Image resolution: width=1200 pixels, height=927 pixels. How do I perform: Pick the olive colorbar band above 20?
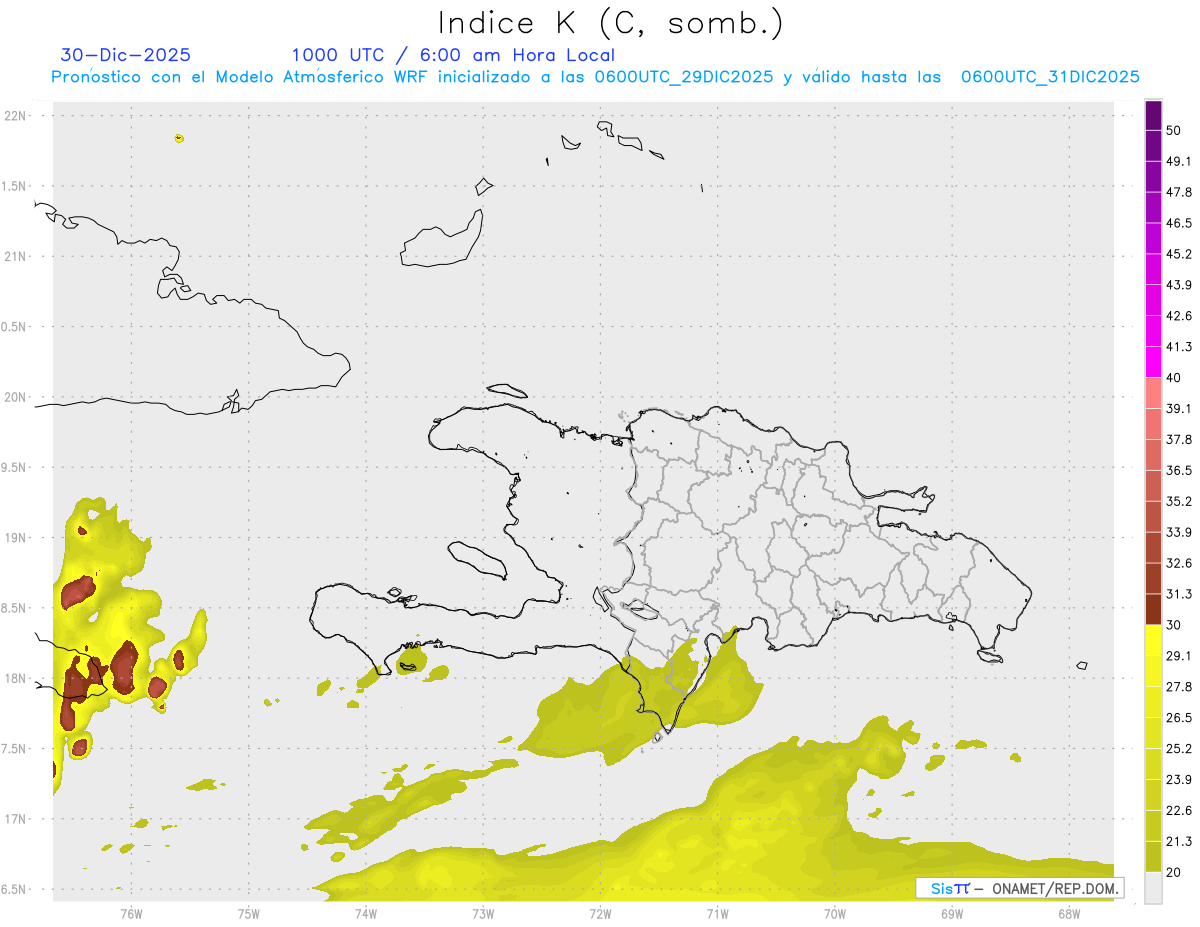(1154, 857)
